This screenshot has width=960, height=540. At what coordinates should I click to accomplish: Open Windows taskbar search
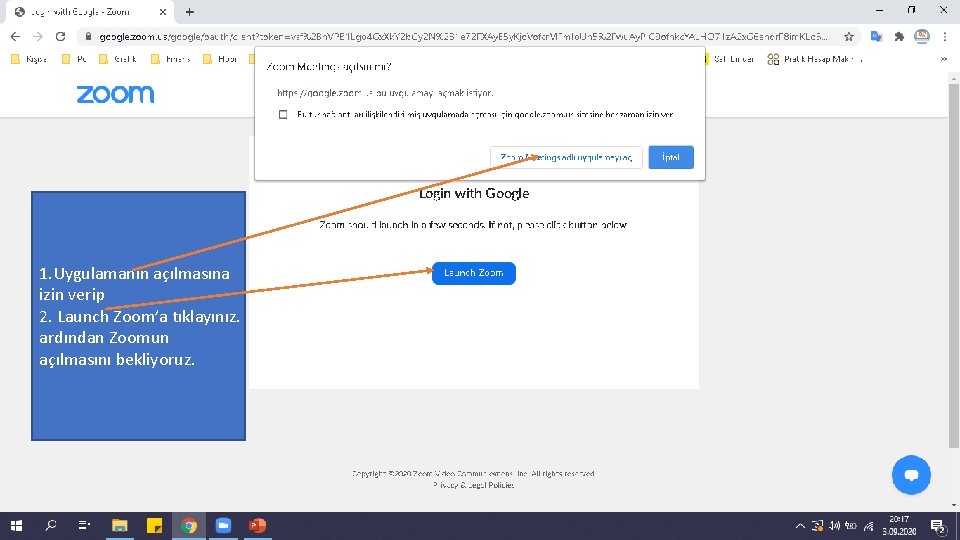pos(51,525)
